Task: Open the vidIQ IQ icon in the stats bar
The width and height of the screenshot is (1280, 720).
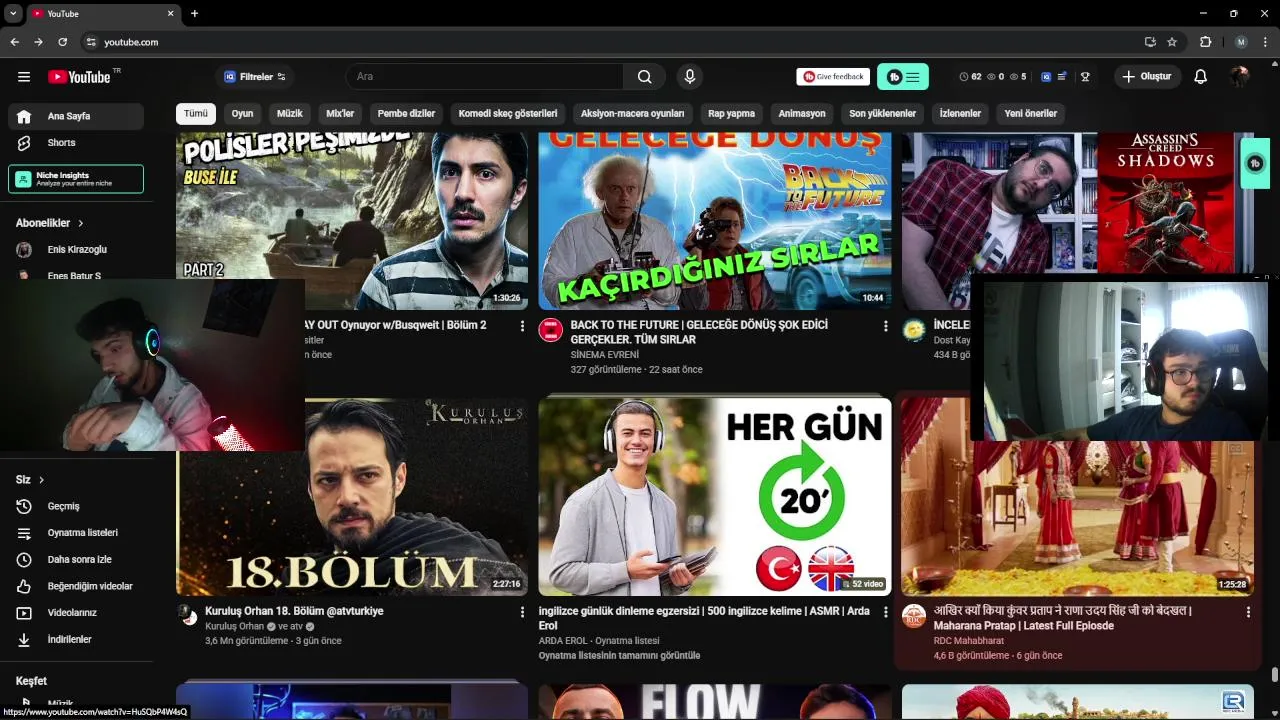Action: pyautogui.click(x=1046, y=77)
